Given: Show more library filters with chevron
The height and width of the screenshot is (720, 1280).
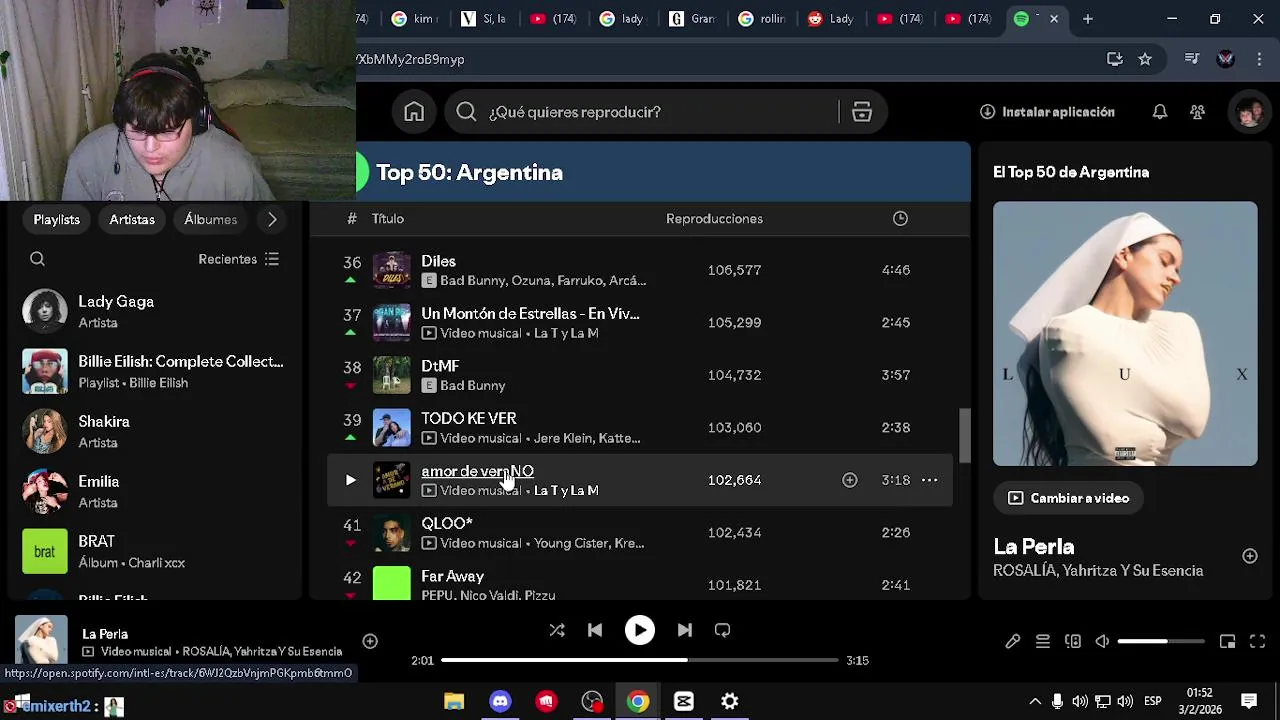Looking at the screenshot, I should click(x=272, y=219).
